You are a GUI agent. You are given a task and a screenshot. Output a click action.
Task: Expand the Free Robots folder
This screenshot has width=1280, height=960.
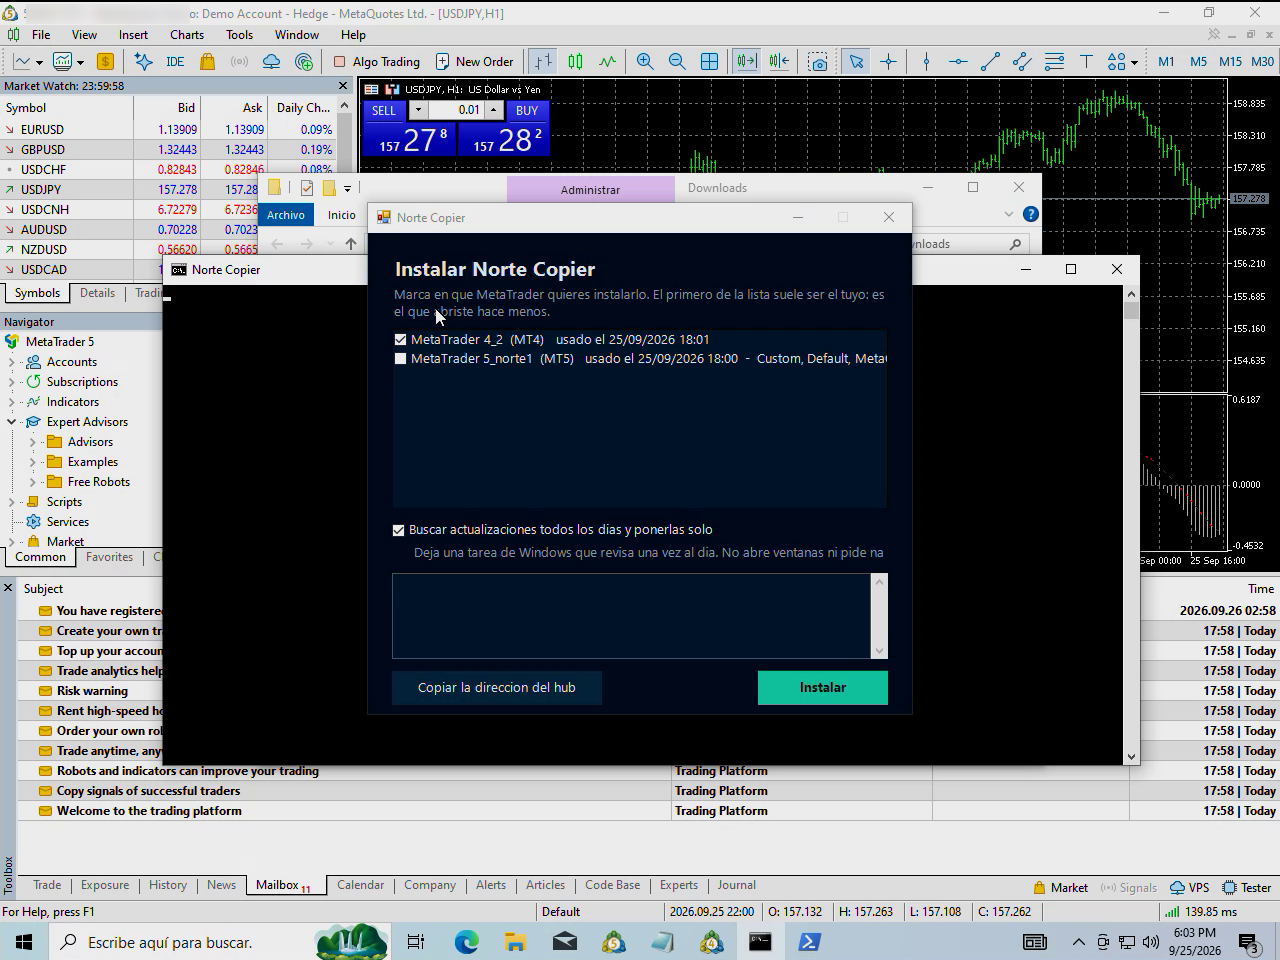(33, 482)
